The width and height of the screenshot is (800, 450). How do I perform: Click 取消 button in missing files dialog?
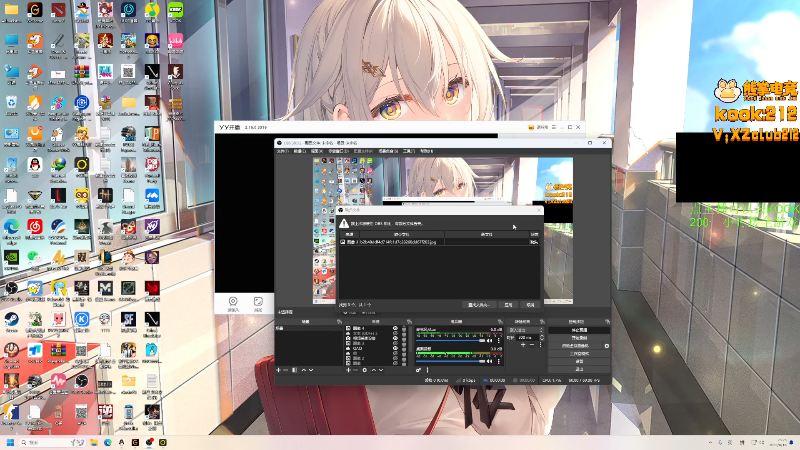(530, 305)
